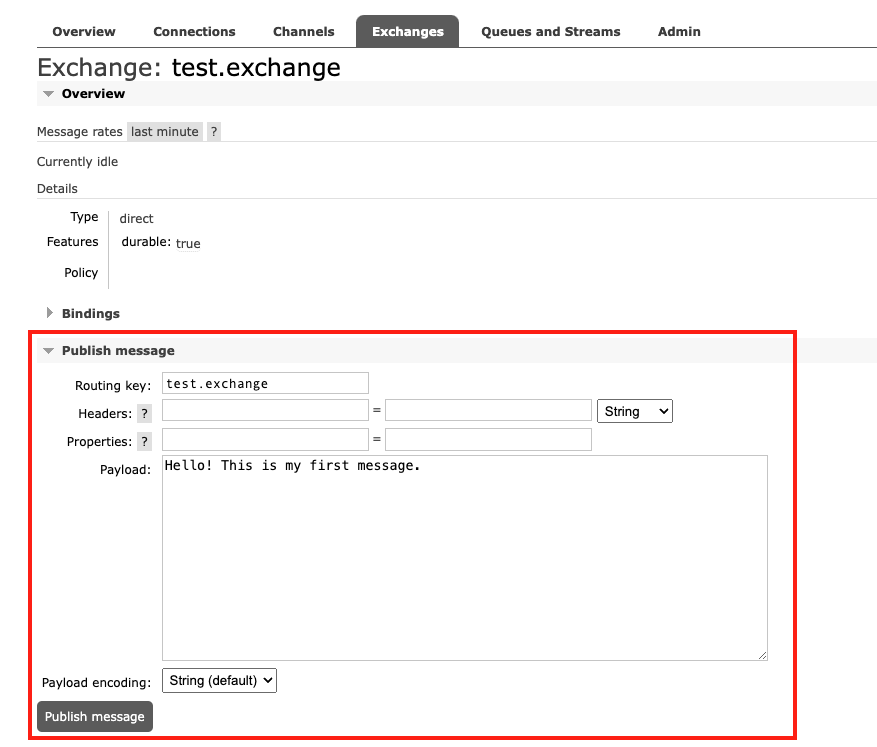877x747 pixels.
Task: Click the Properties value input field
Action: coord(488,440)
